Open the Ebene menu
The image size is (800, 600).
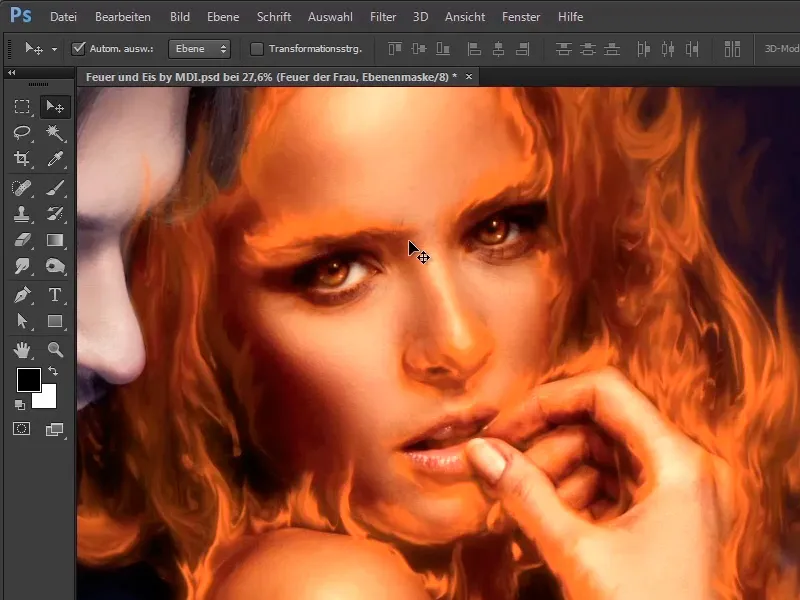223,17
